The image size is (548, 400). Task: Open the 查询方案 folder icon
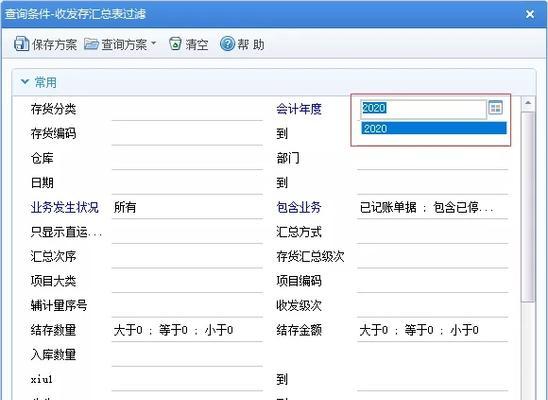(92, 44)
